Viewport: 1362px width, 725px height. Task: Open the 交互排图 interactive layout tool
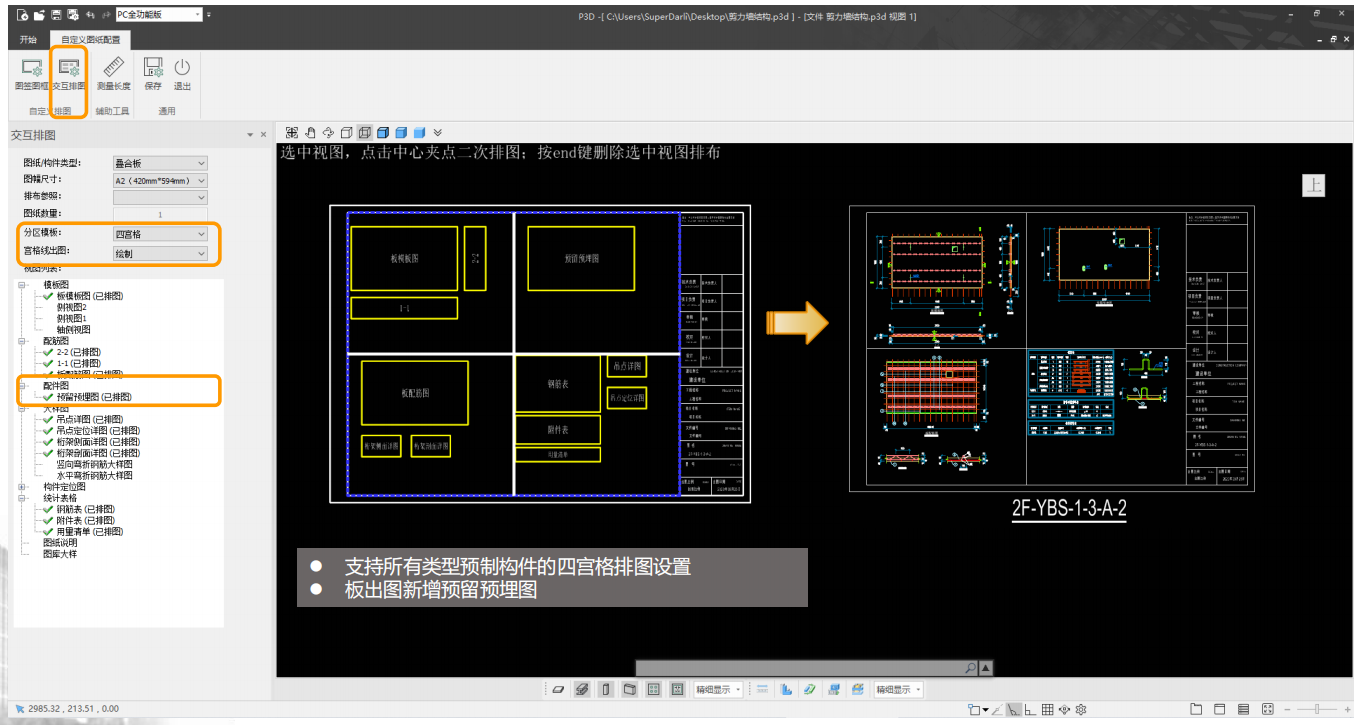69,73
